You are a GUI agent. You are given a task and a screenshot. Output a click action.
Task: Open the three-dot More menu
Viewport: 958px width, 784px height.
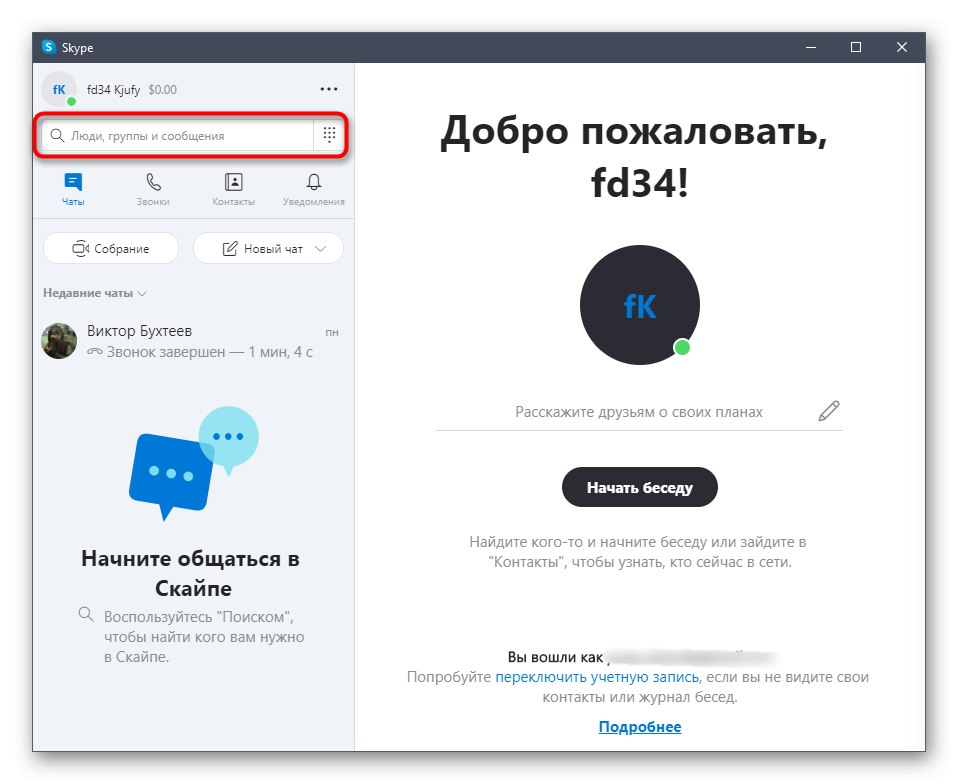(x=329, y=89)
